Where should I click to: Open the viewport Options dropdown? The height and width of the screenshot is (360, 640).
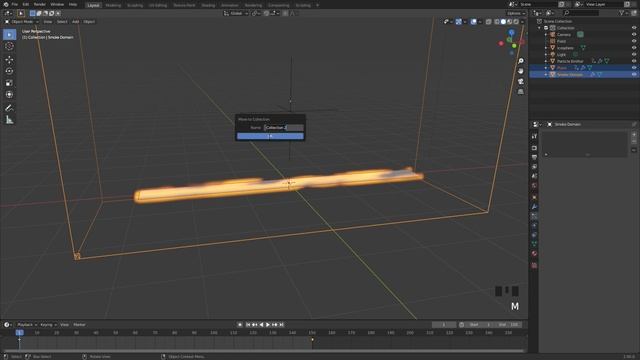pyautogui.click(x=516, y=13)
